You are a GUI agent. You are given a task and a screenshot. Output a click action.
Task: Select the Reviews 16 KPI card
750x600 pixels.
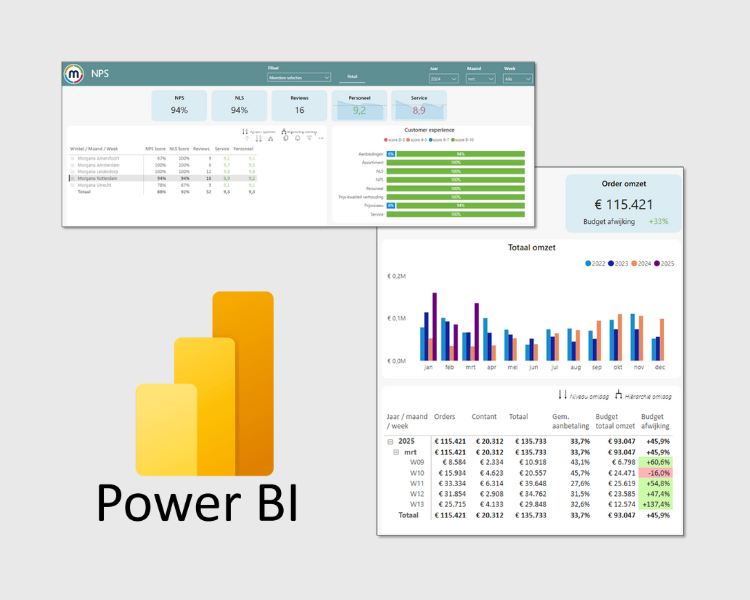[299, 105]
